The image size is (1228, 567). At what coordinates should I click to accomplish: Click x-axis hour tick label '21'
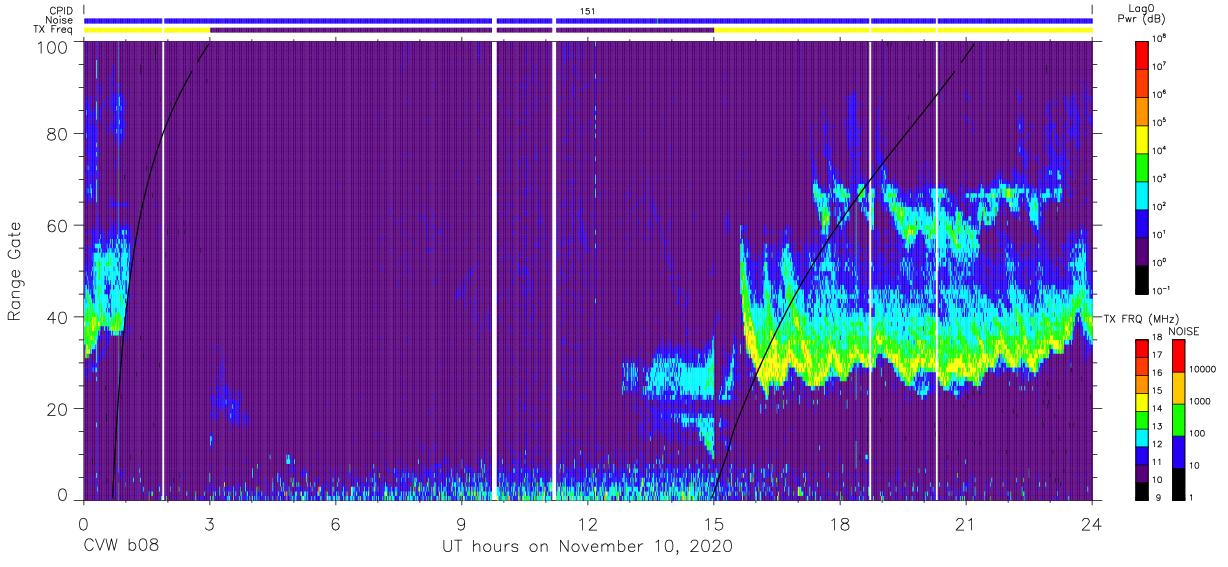coord(966,523)
